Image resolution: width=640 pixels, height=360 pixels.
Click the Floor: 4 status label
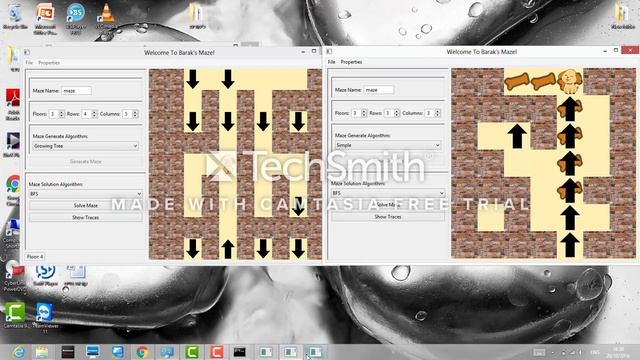tap(35, 256)
